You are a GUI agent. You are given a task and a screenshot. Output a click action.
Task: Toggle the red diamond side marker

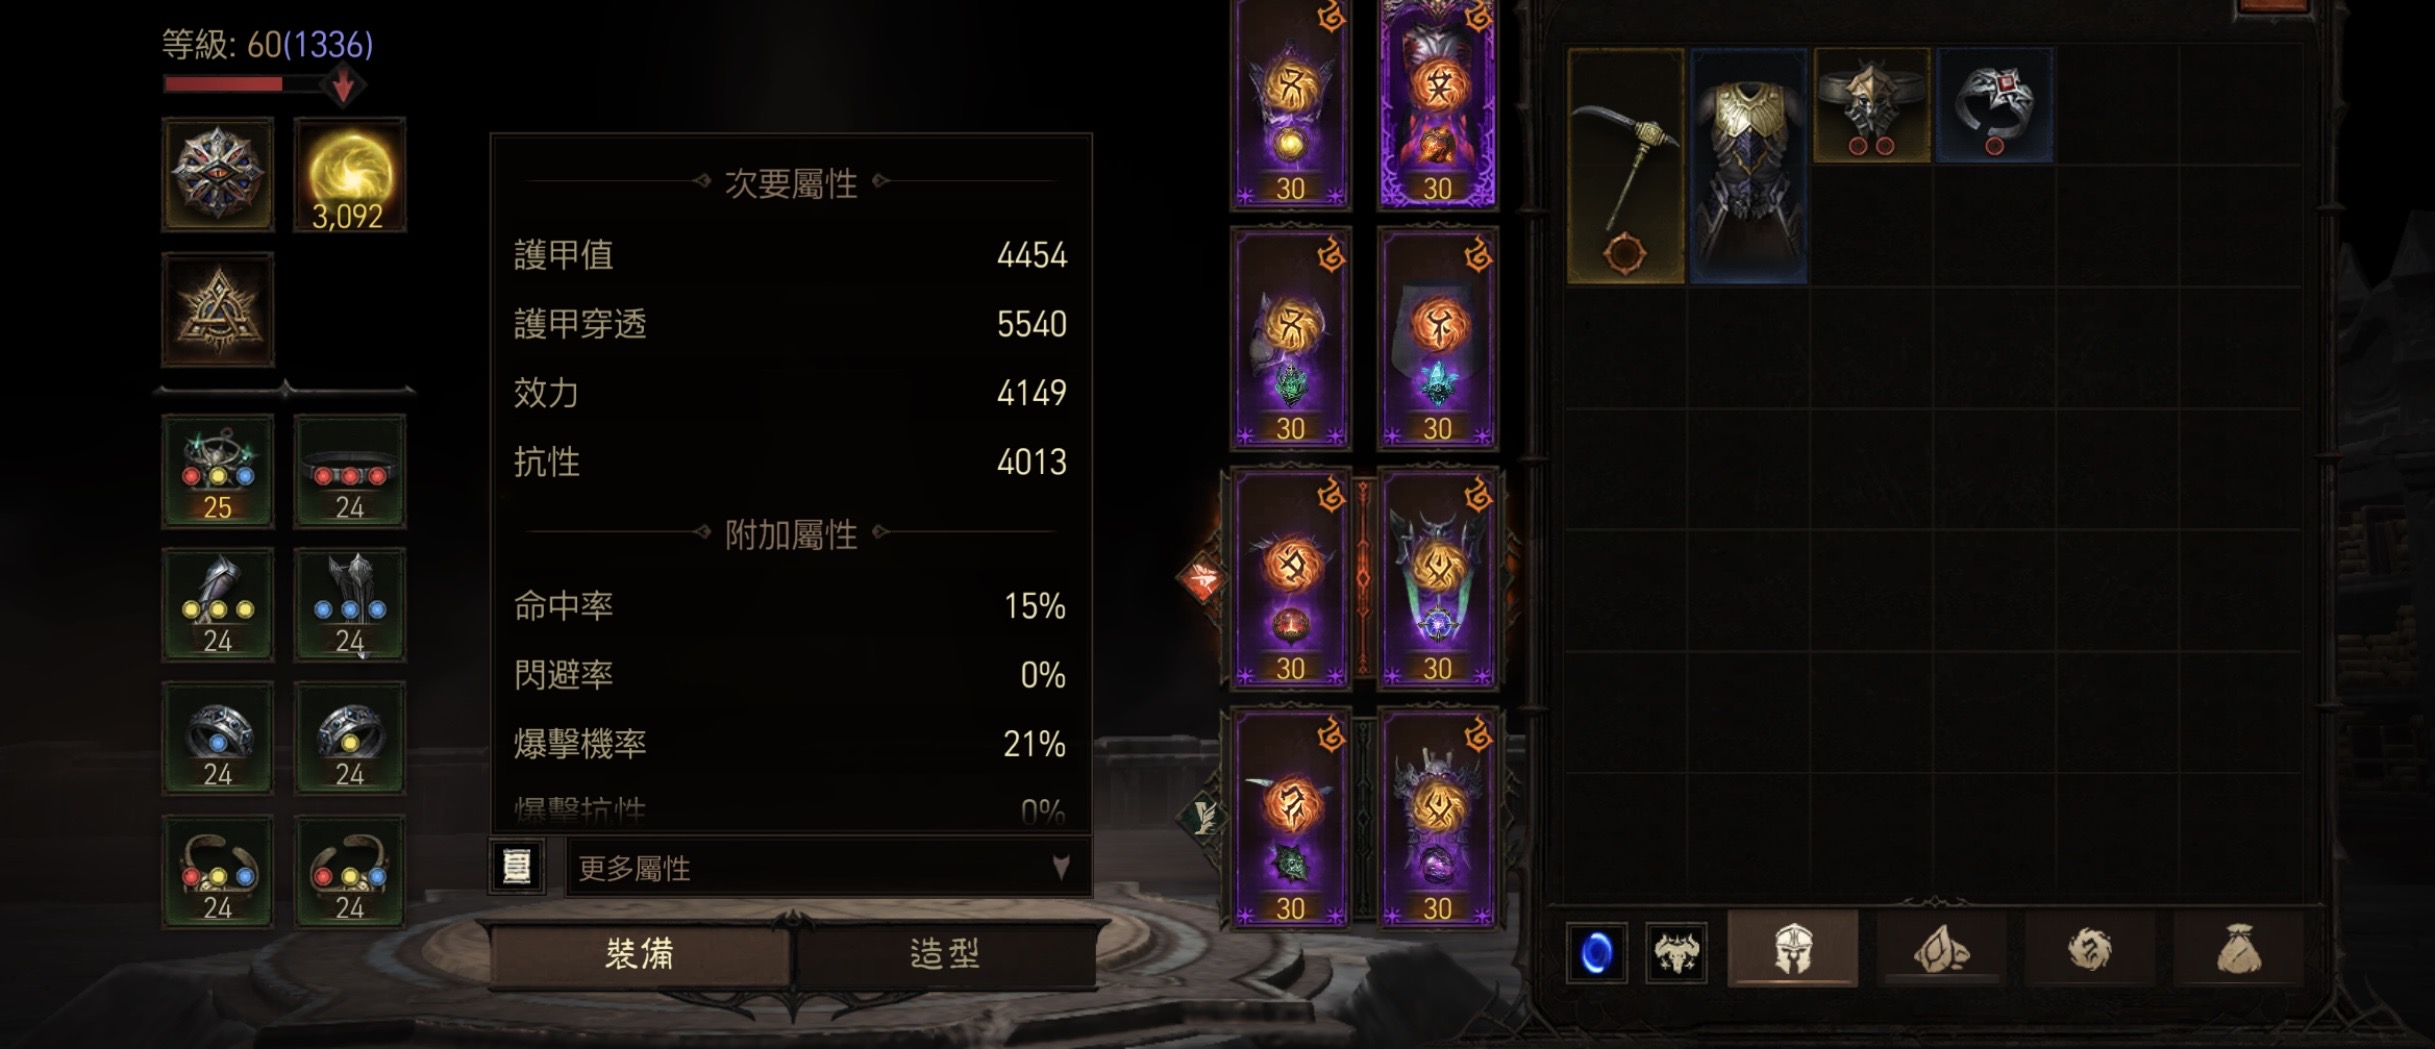1201,580
